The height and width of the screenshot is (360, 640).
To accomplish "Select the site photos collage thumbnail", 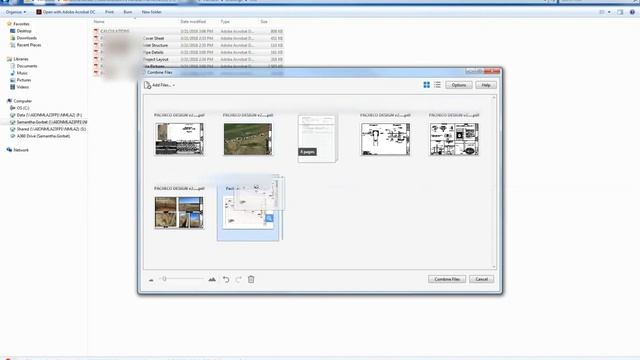I will coord(179,213).
